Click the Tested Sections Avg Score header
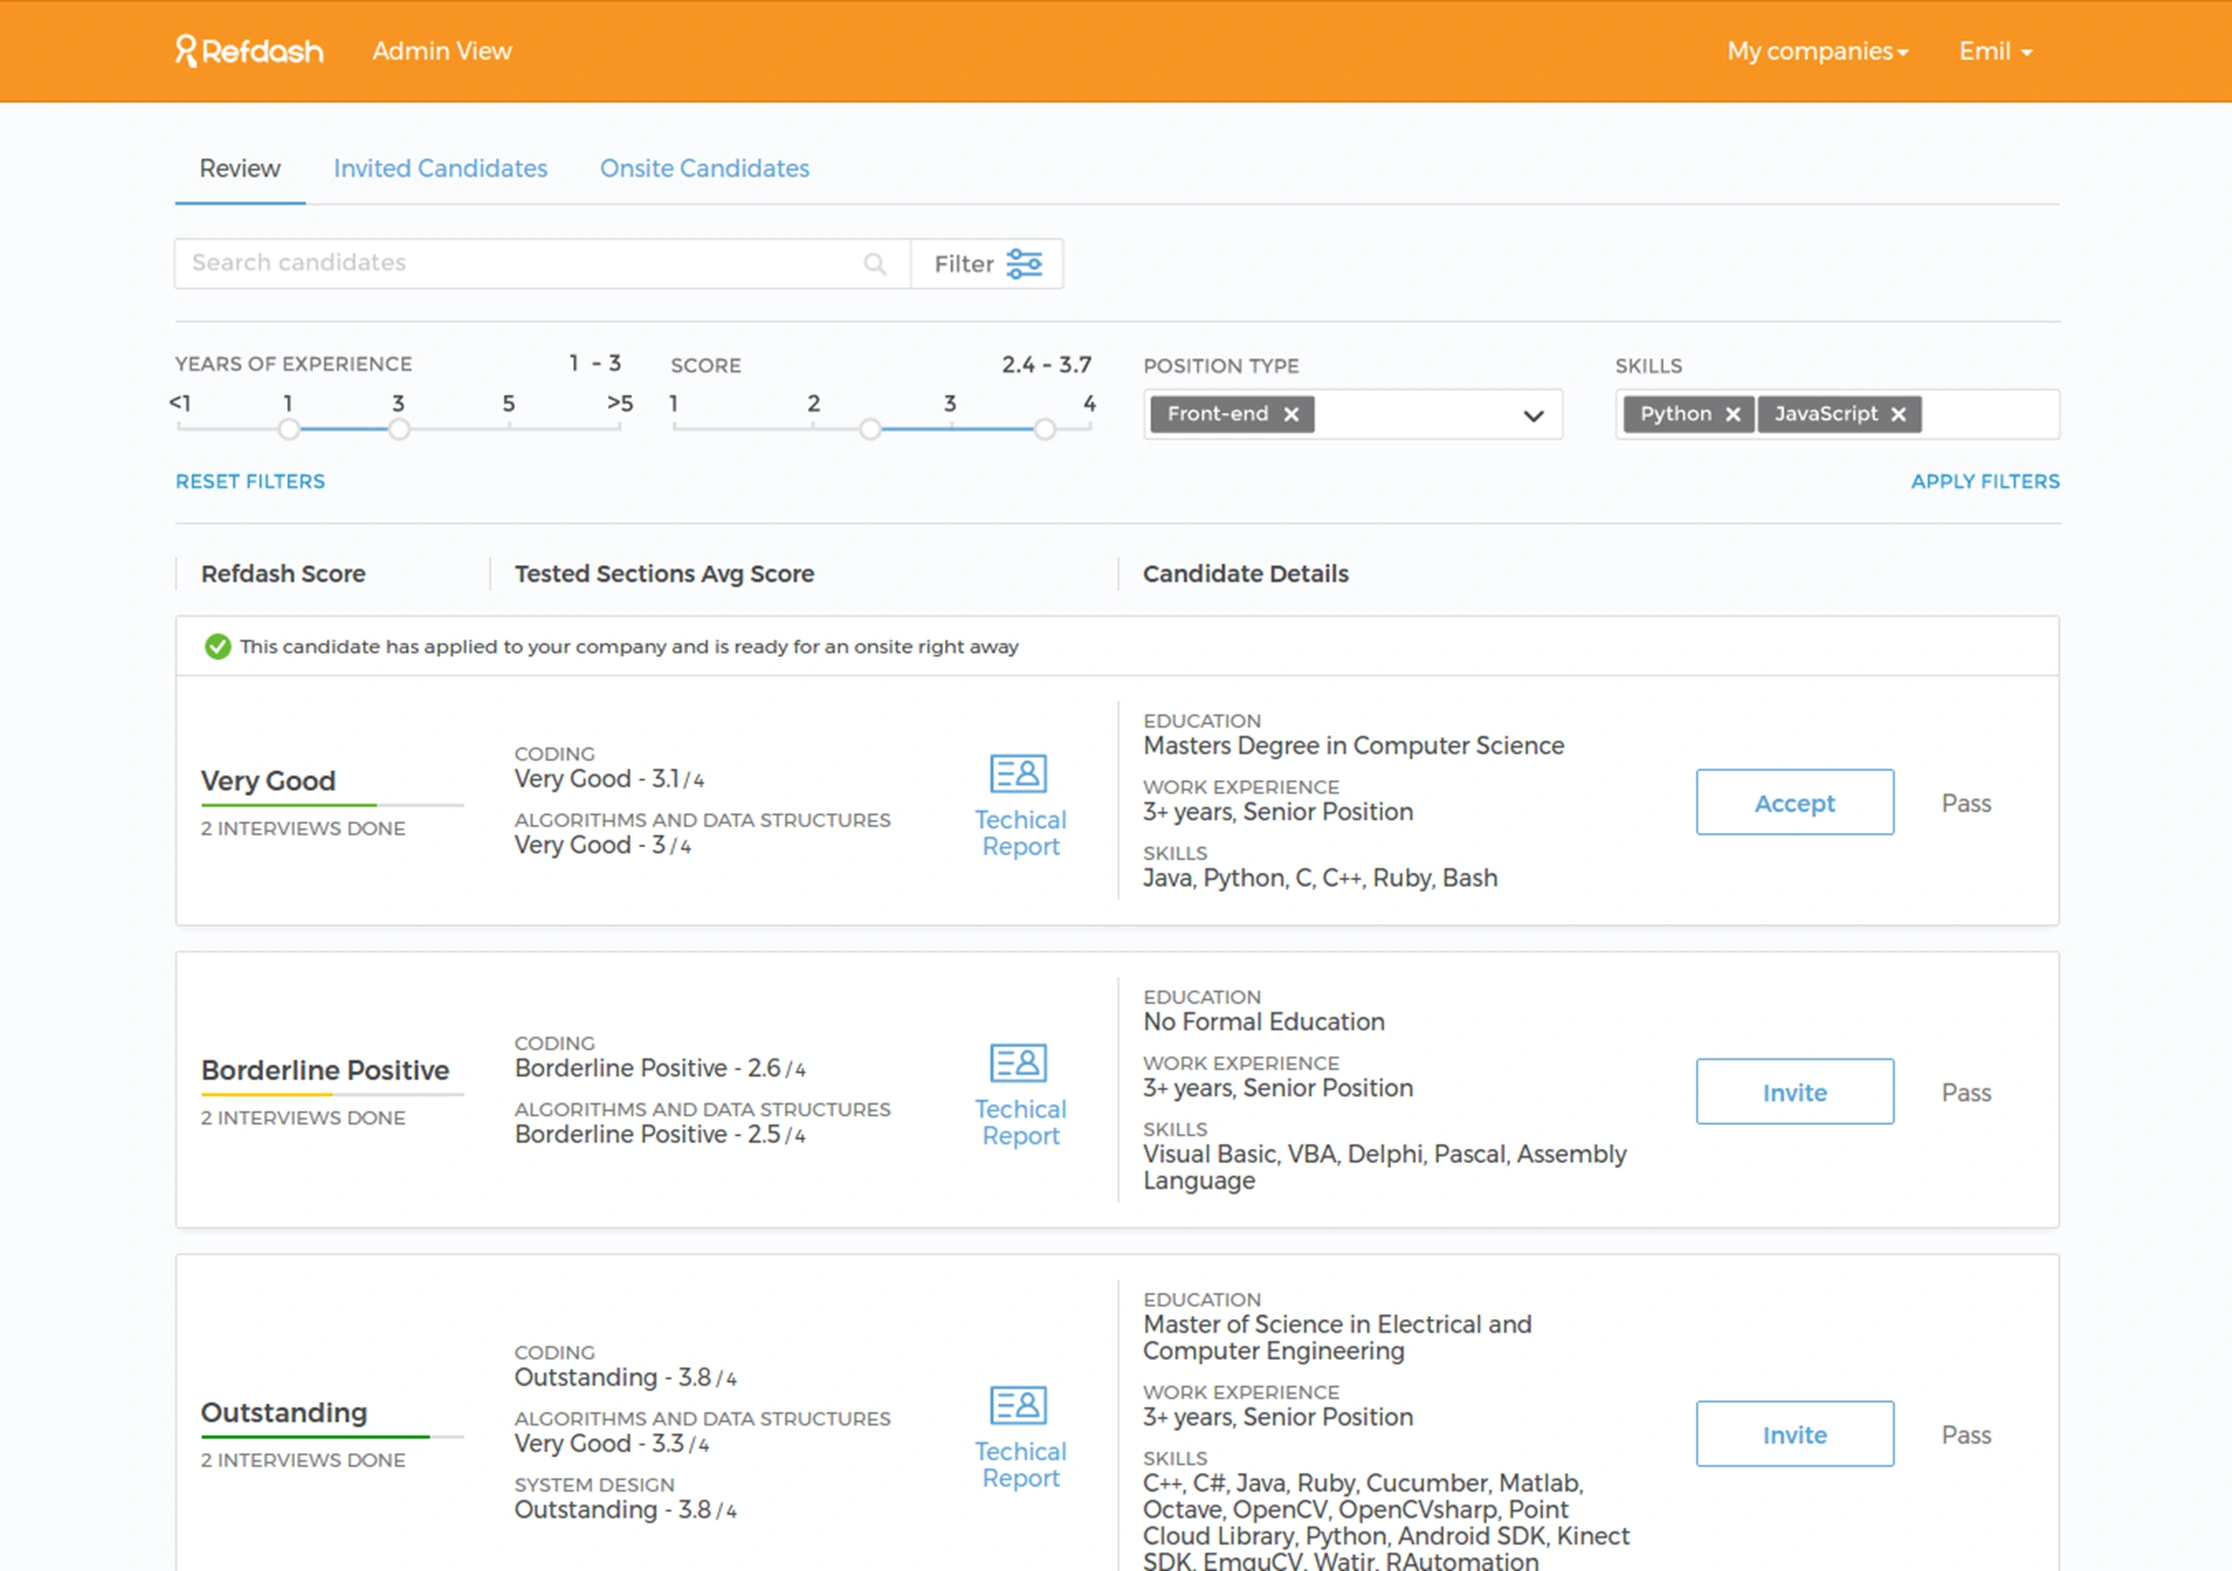The width and height of the screenshot is (2232, 1571). (664, 574)
